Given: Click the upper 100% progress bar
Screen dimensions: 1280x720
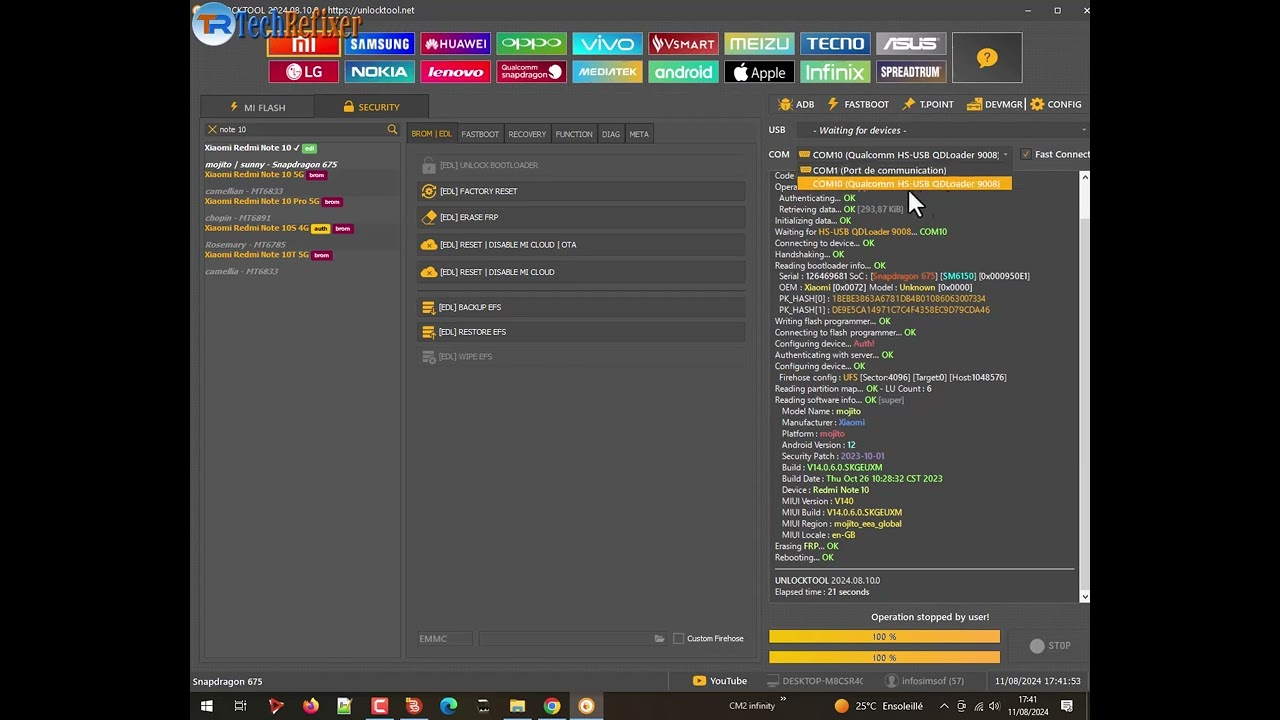Looking at the screenshot, I should click(x=884, y=637).
